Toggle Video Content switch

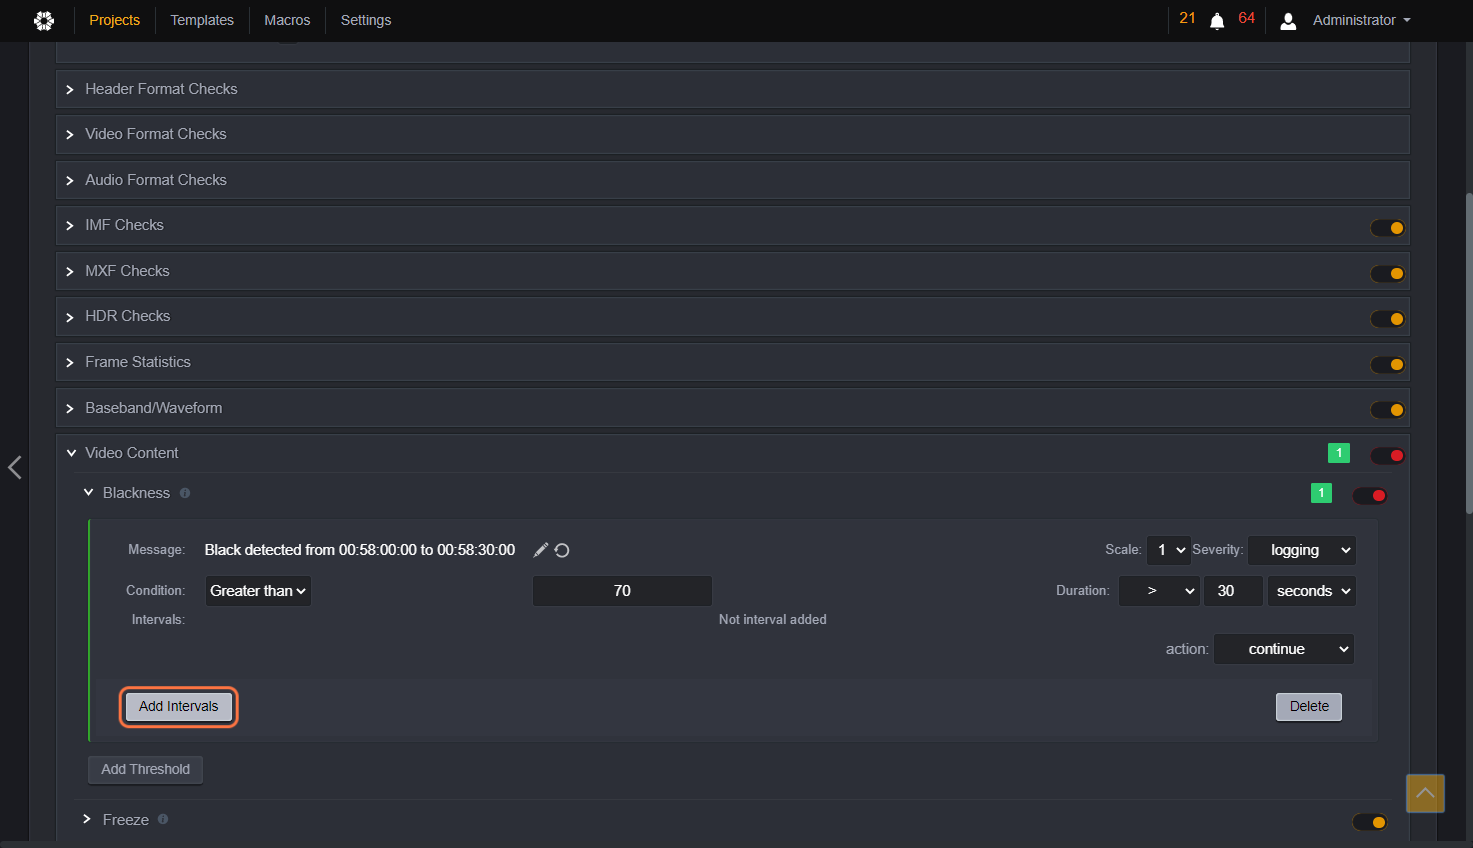[1388, 456]
